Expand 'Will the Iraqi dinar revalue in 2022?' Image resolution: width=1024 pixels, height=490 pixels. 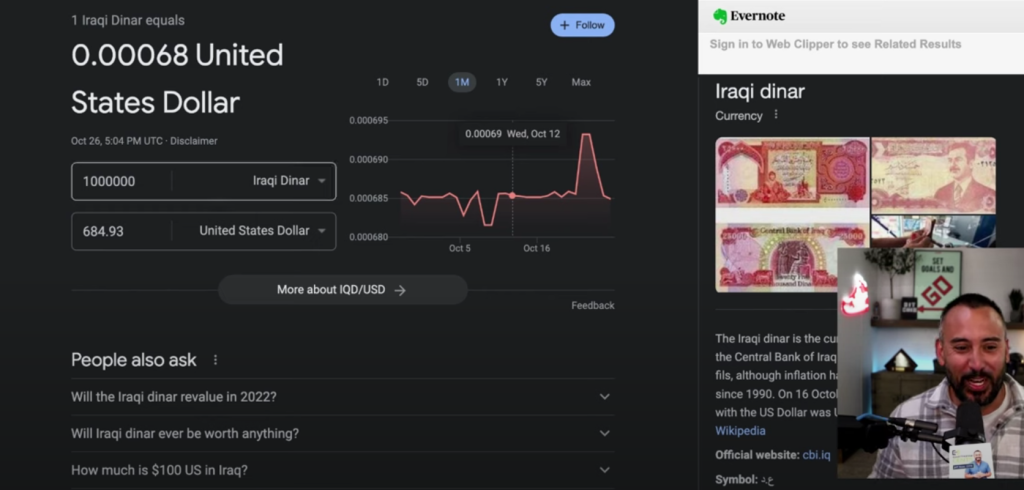[x=343, y=397]
